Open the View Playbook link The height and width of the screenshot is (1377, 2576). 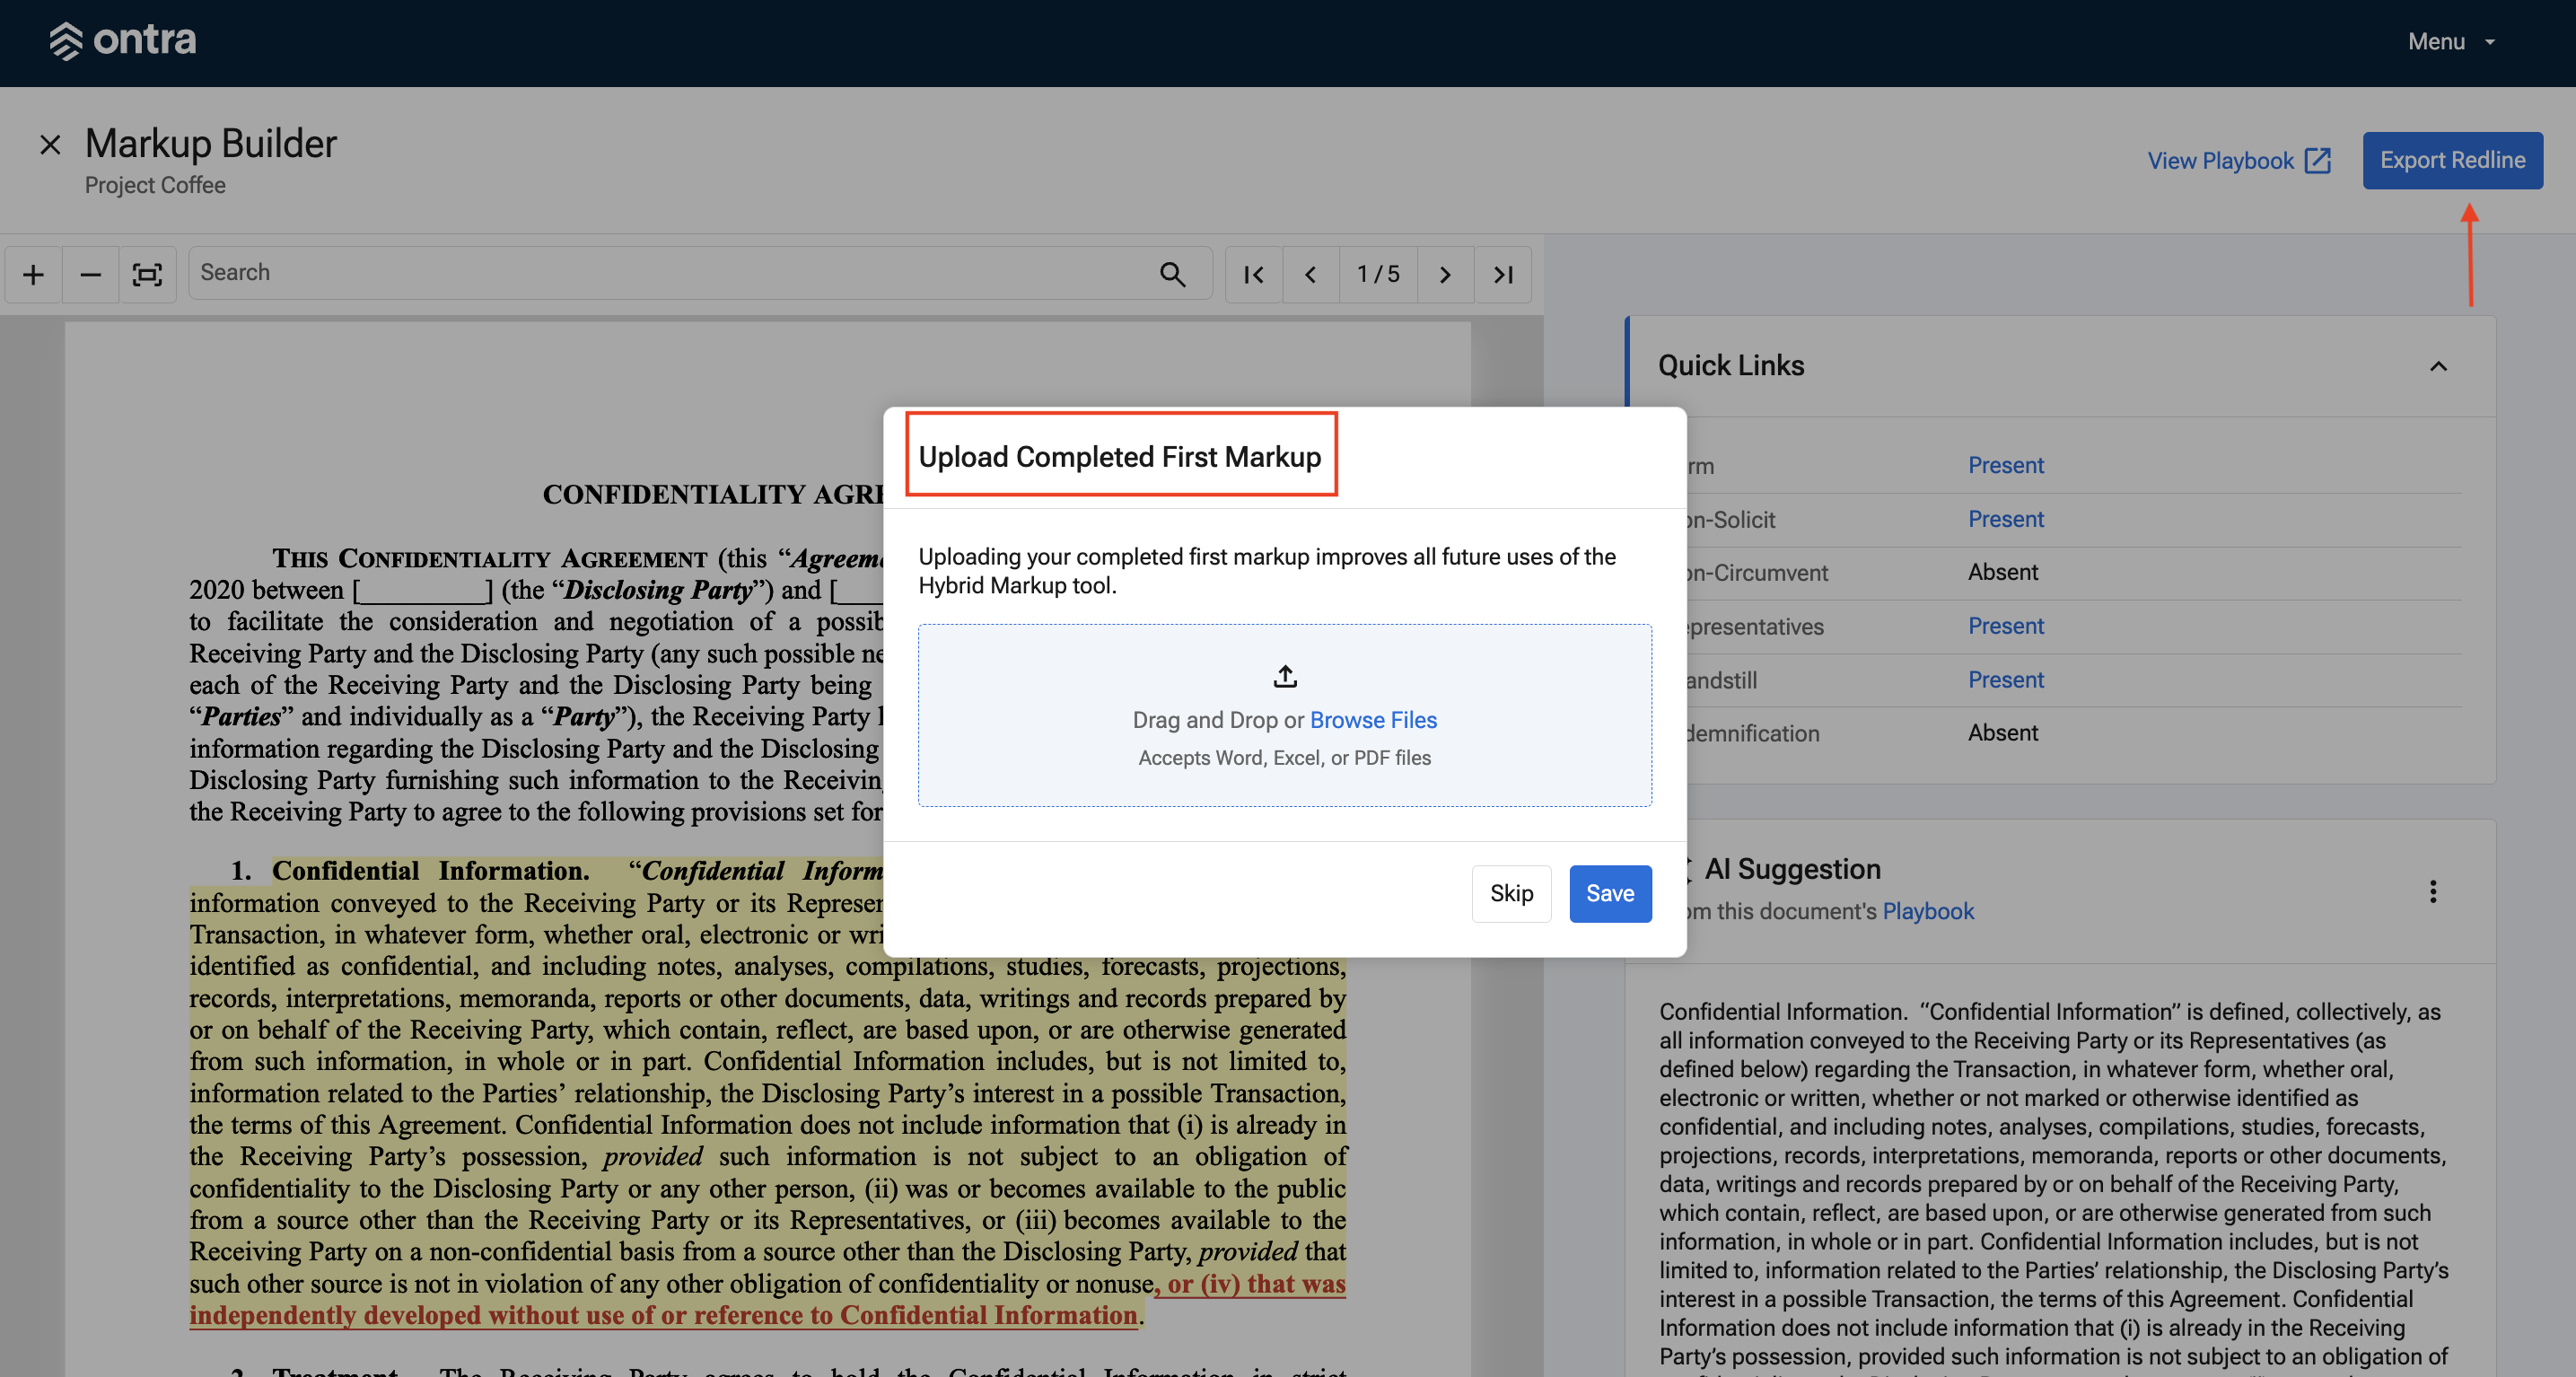[2239, 161]
